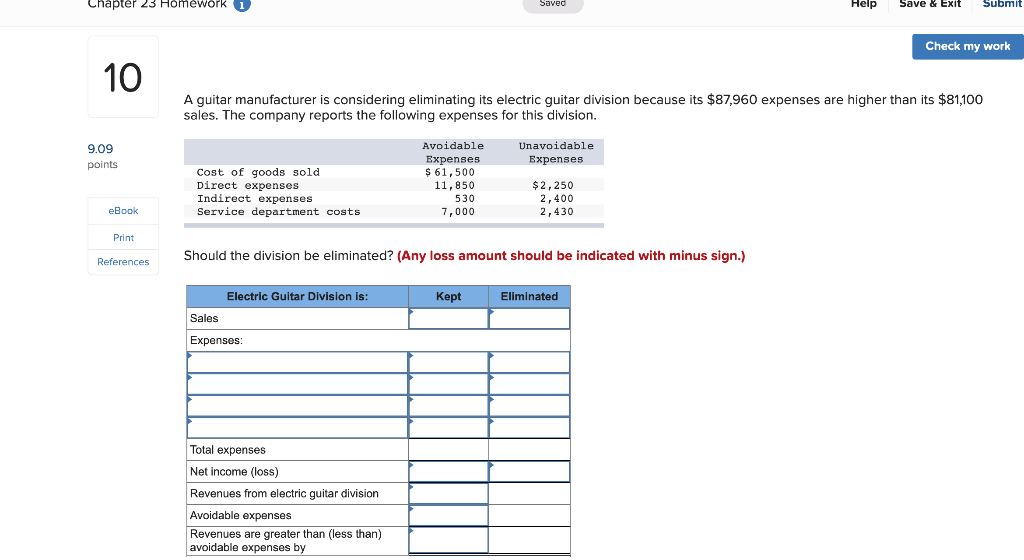Click the Total expenses row label
This screenshot has height=560, width=1024.
pos(227,450)
